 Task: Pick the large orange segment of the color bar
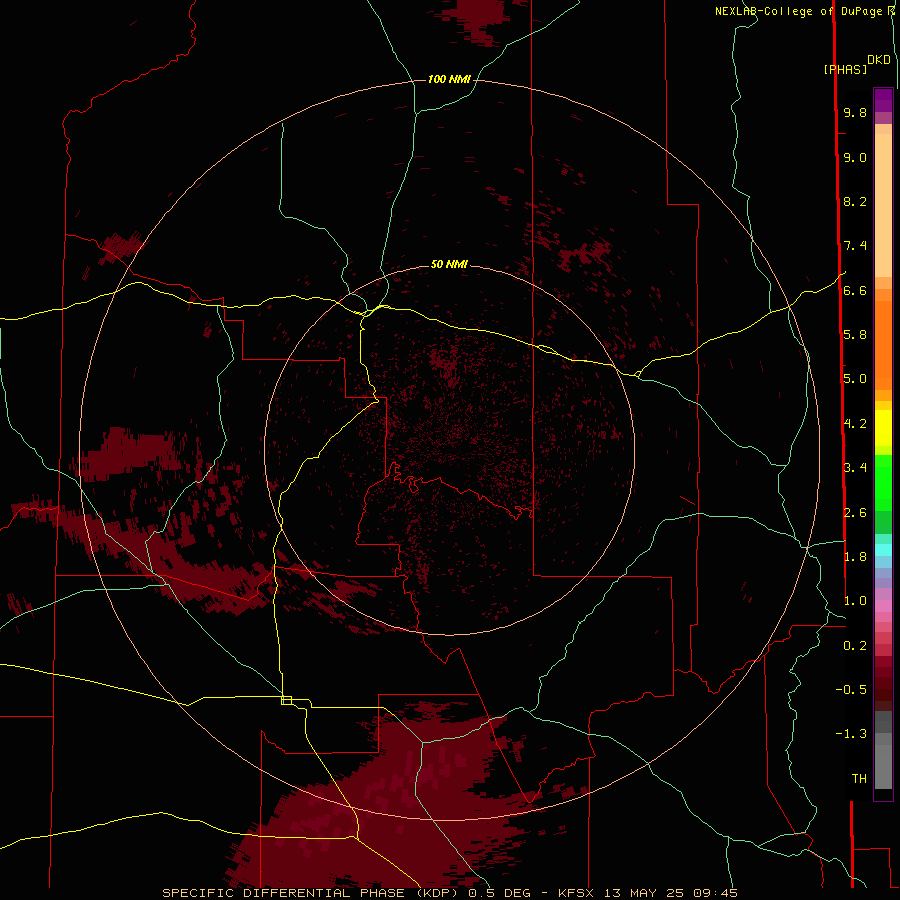pos(883,345)
